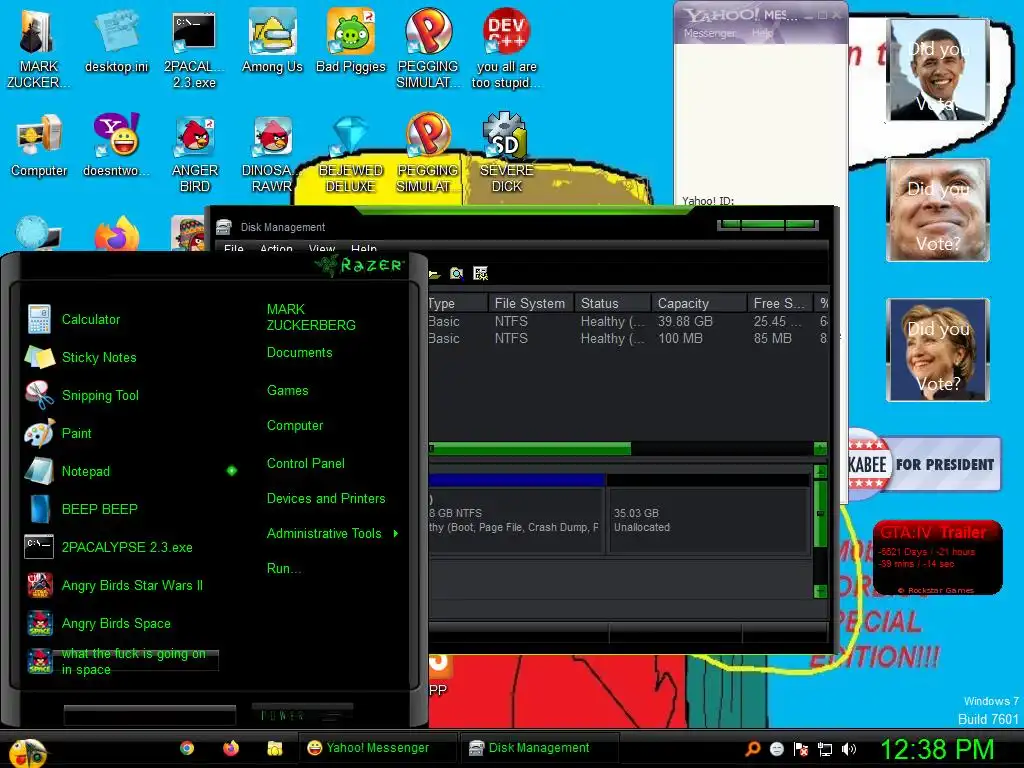Image resolution: width=1024 pixels, height=768 pixels.
Task: Expand the Notepad jump list arrow
Action: click(x=232, y=471)
